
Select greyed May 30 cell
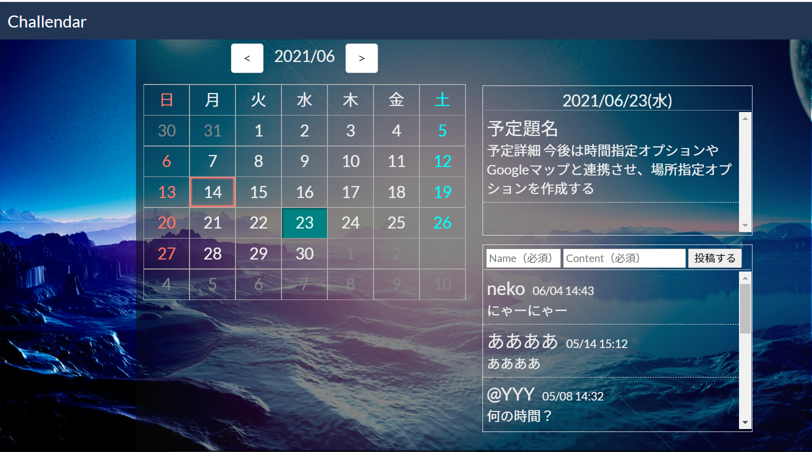[166, 130]
